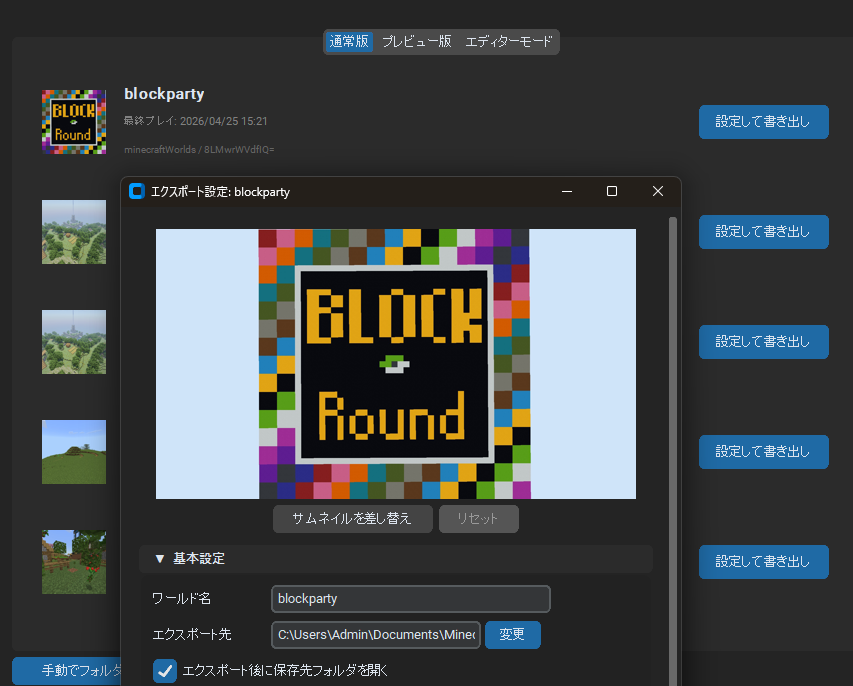This screenshot has width=853, height=686.
Task: Uncheck エクスポート後に保存先フォルダを開く checkbox
Action: (165, 670)
